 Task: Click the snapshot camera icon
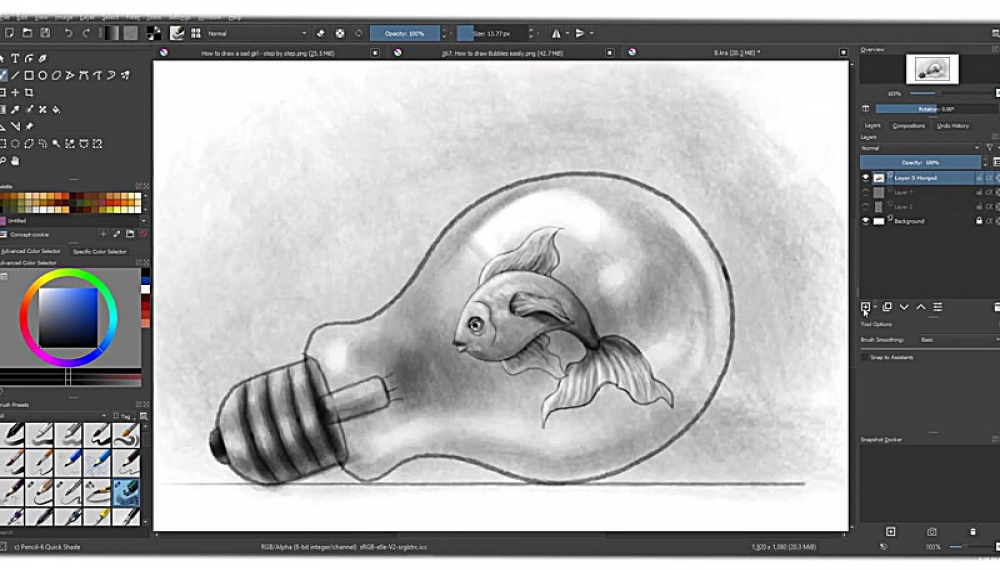click(931, 532)
